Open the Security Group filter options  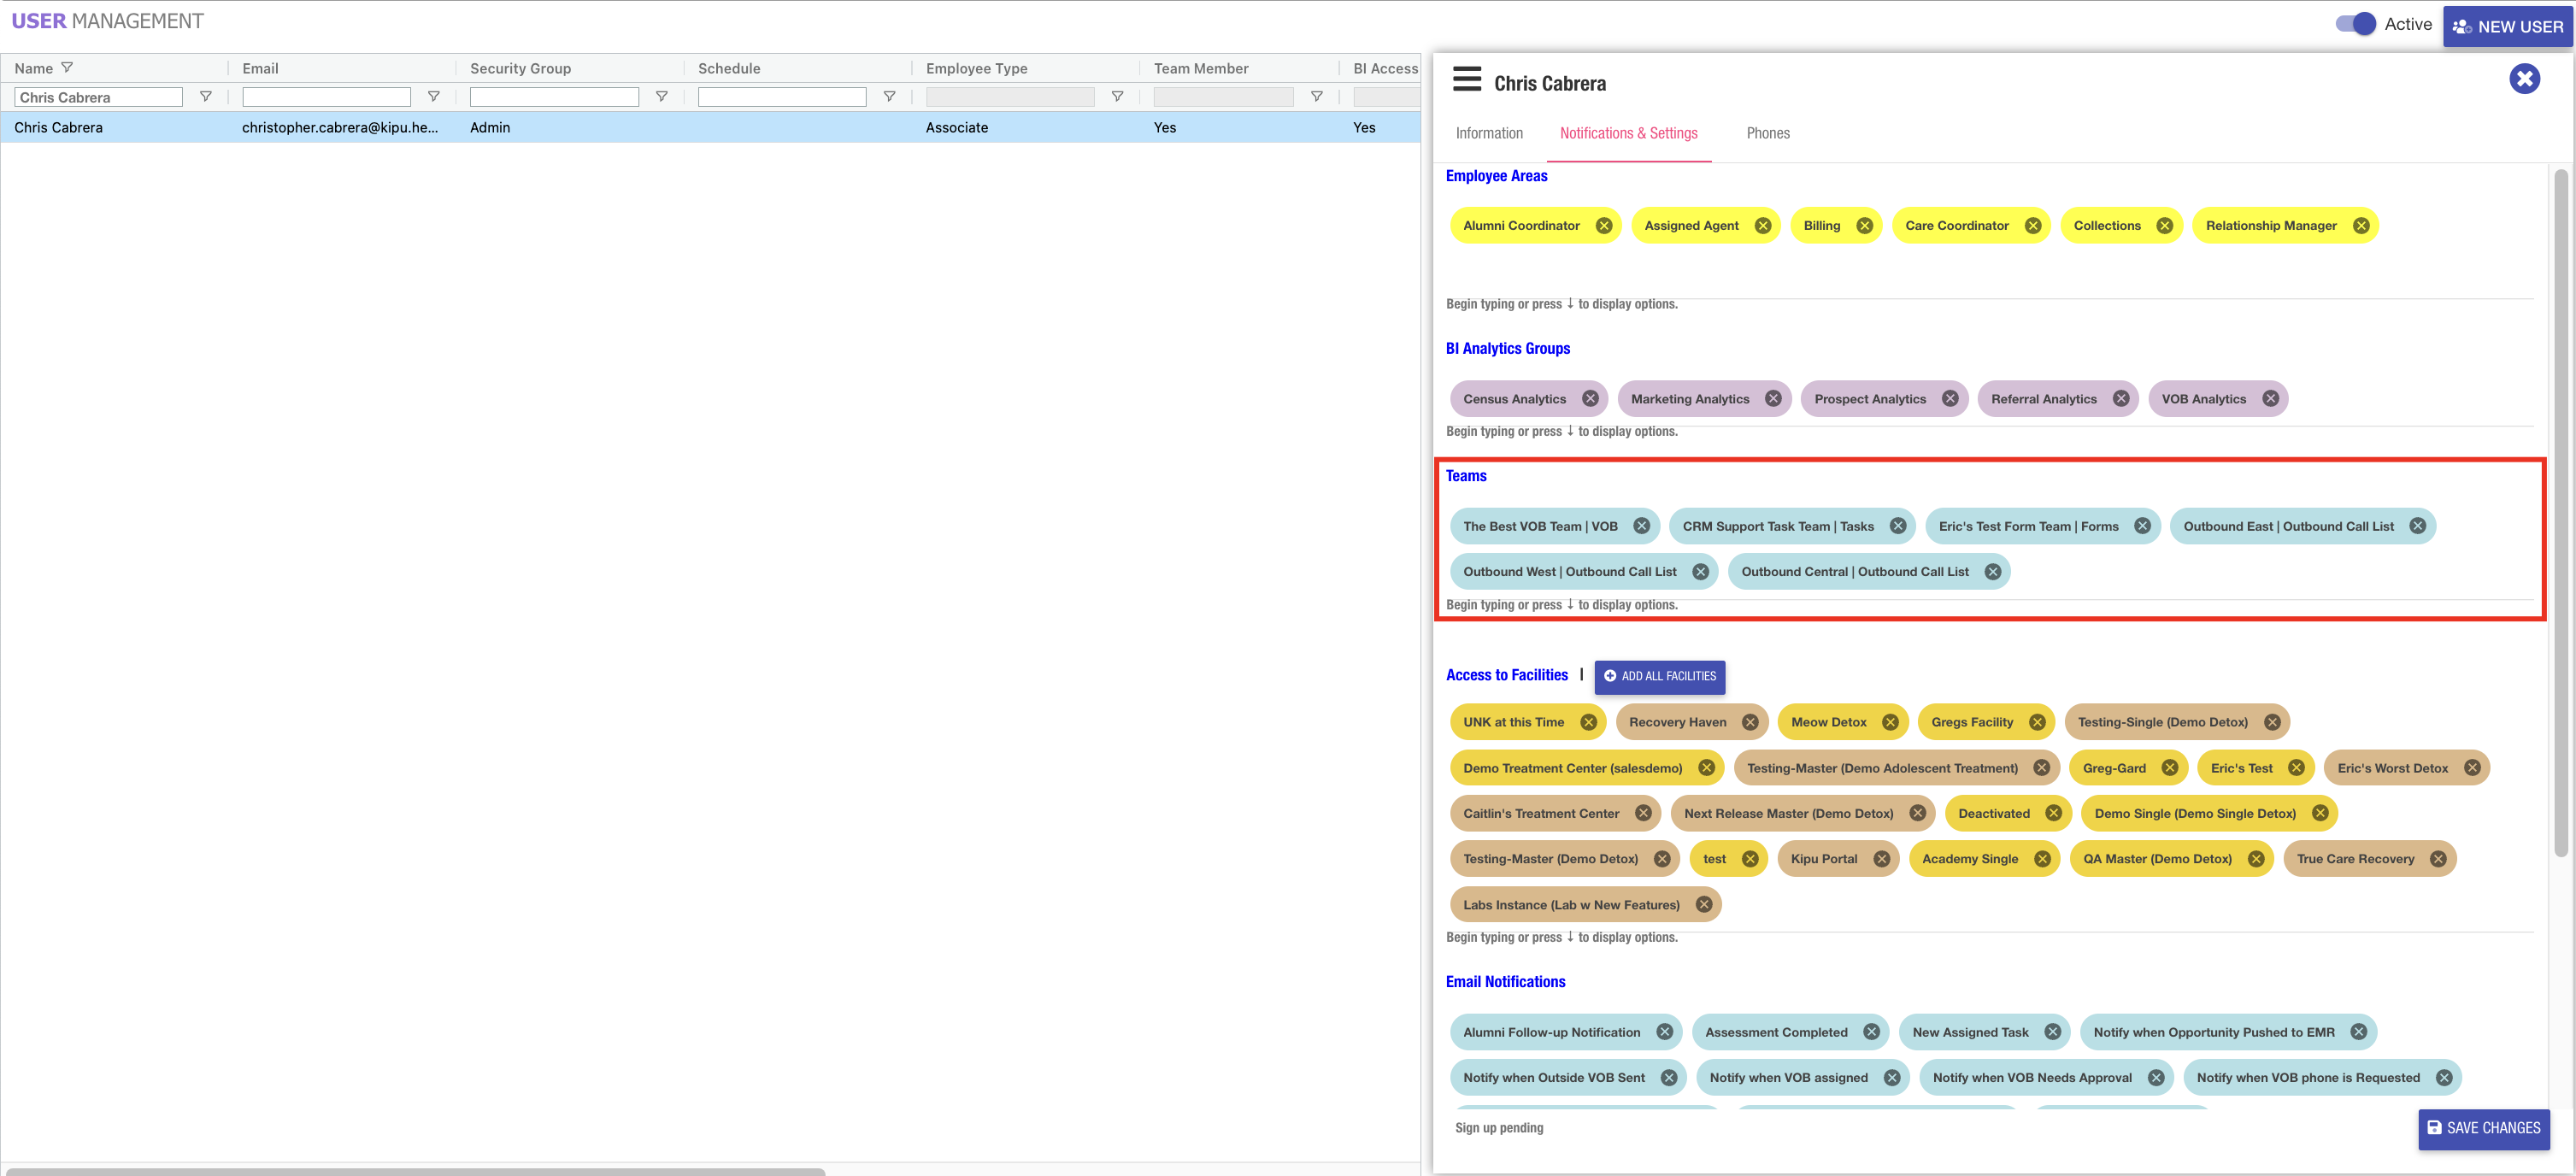661,97
